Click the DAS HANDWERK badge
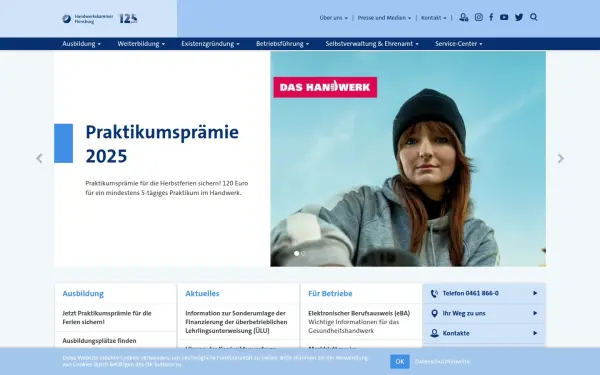Screen dimensions: 600x375 tap(325, 87)
